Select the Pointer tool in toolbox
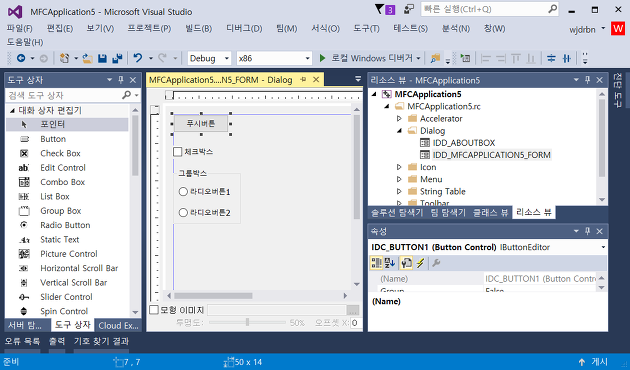This screenshot has width=630, height=370. pos(67,125)
